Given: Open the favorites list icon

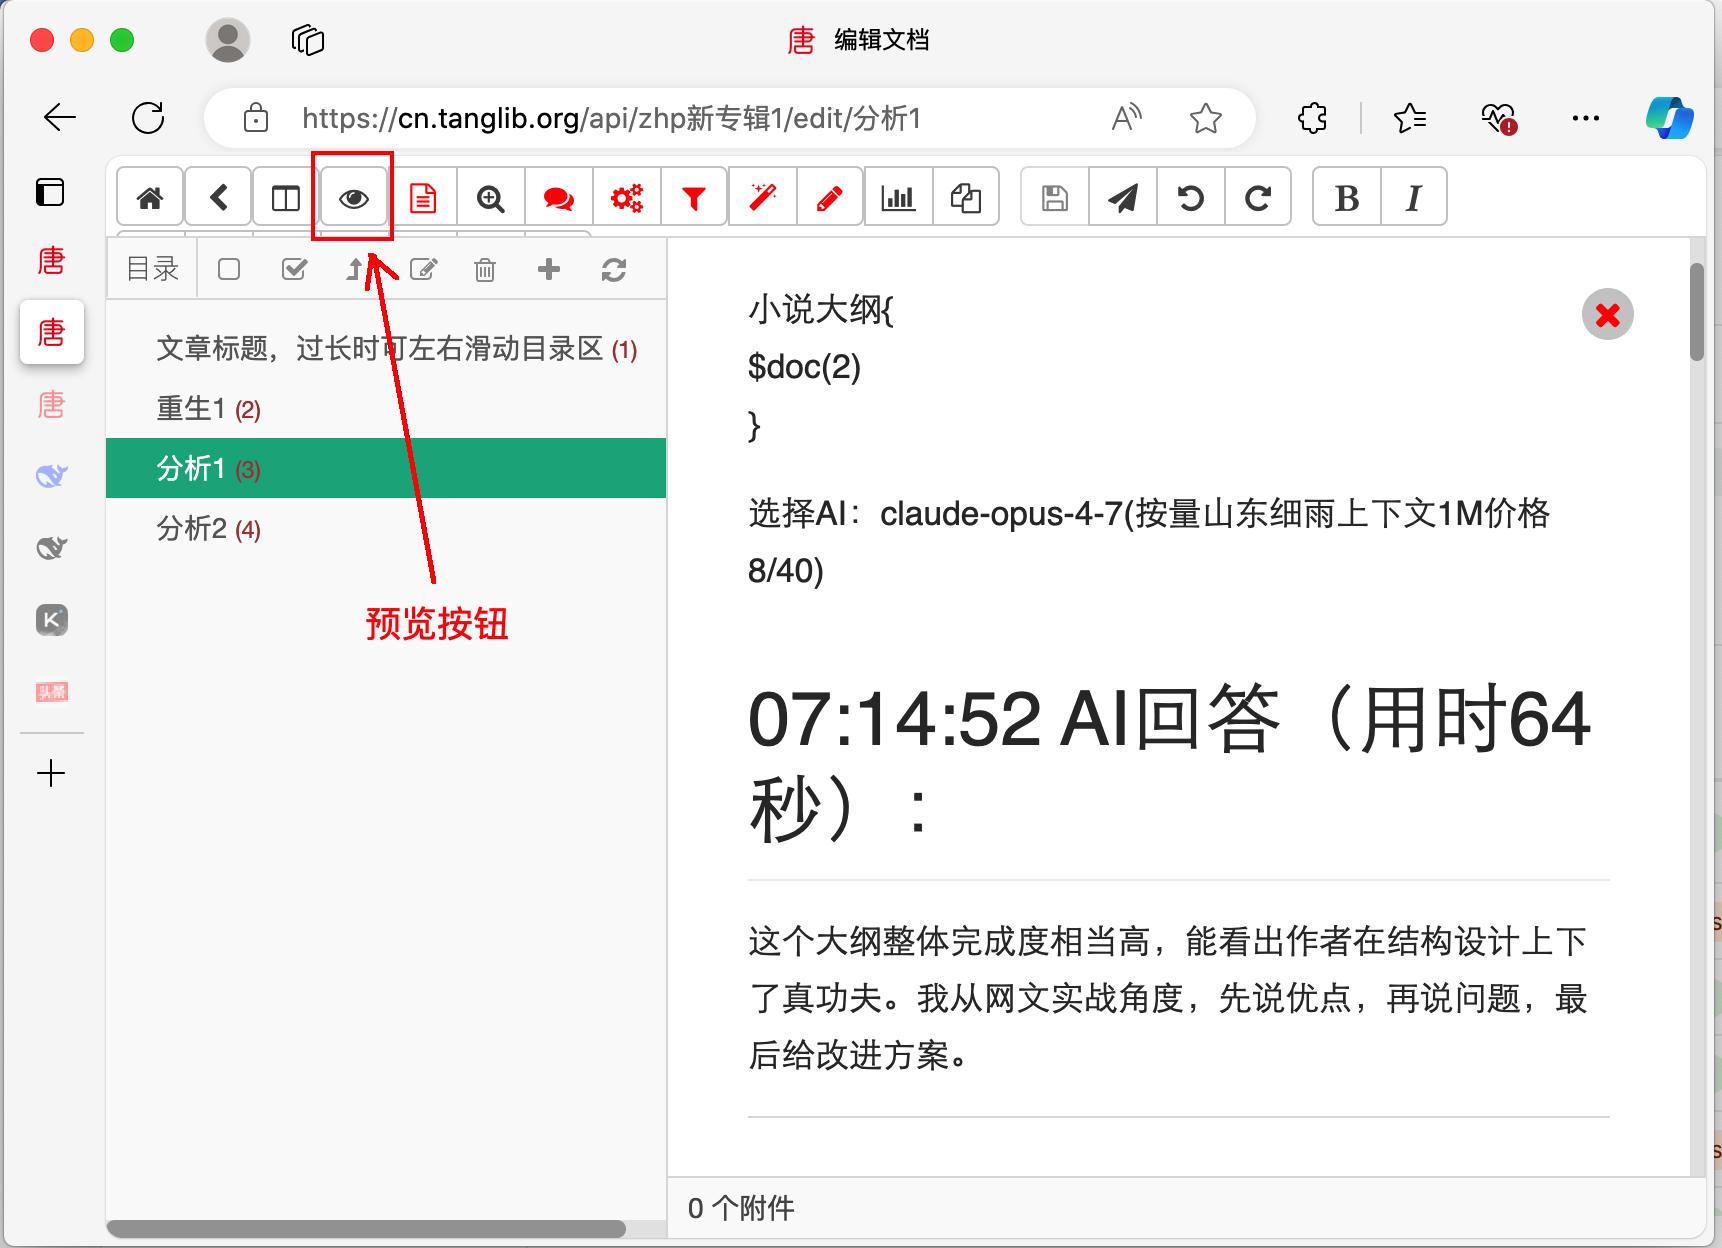Looking at the screenshot, I should (x=1410, y=118).
